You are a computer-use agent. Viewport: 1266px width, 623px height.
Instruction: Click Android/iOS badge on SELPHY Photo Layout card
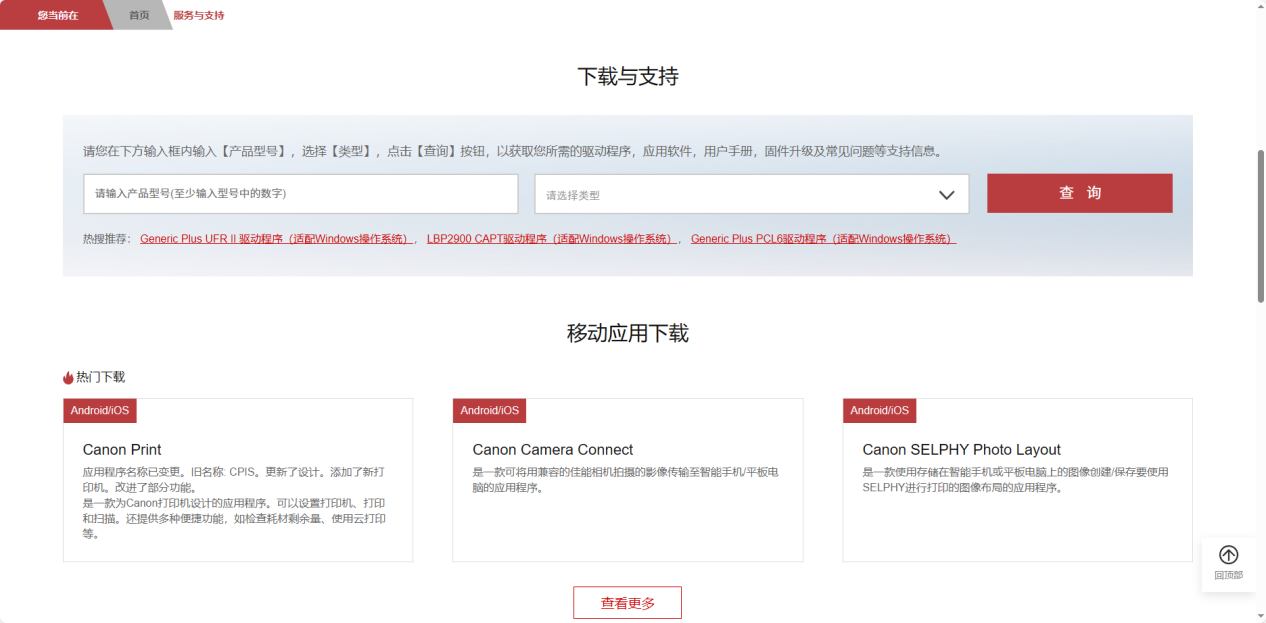pos(879,411)
